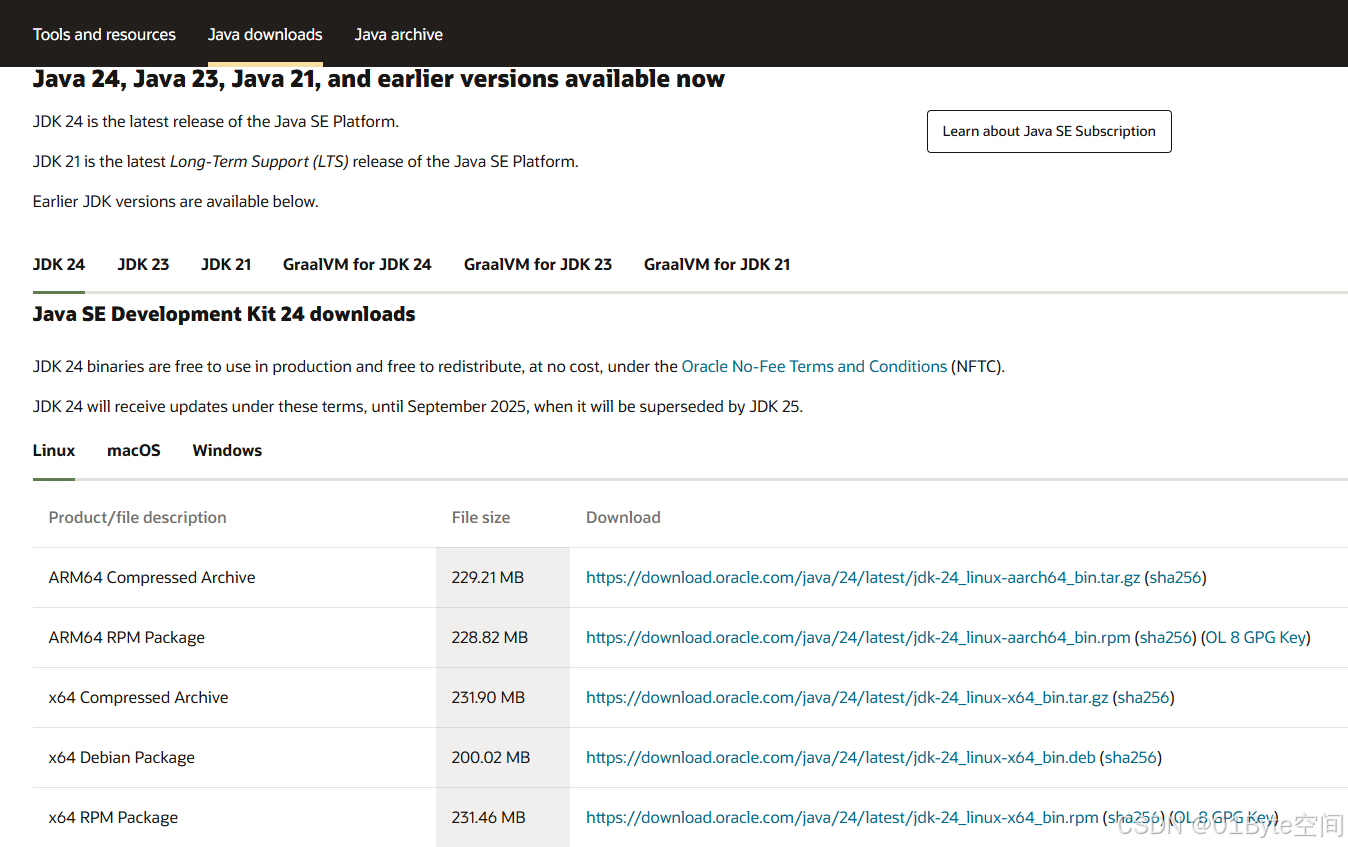Open the GraalVM for JDK 24 tab
Viewport: 1348px width, 847px height.
(357, 264)
